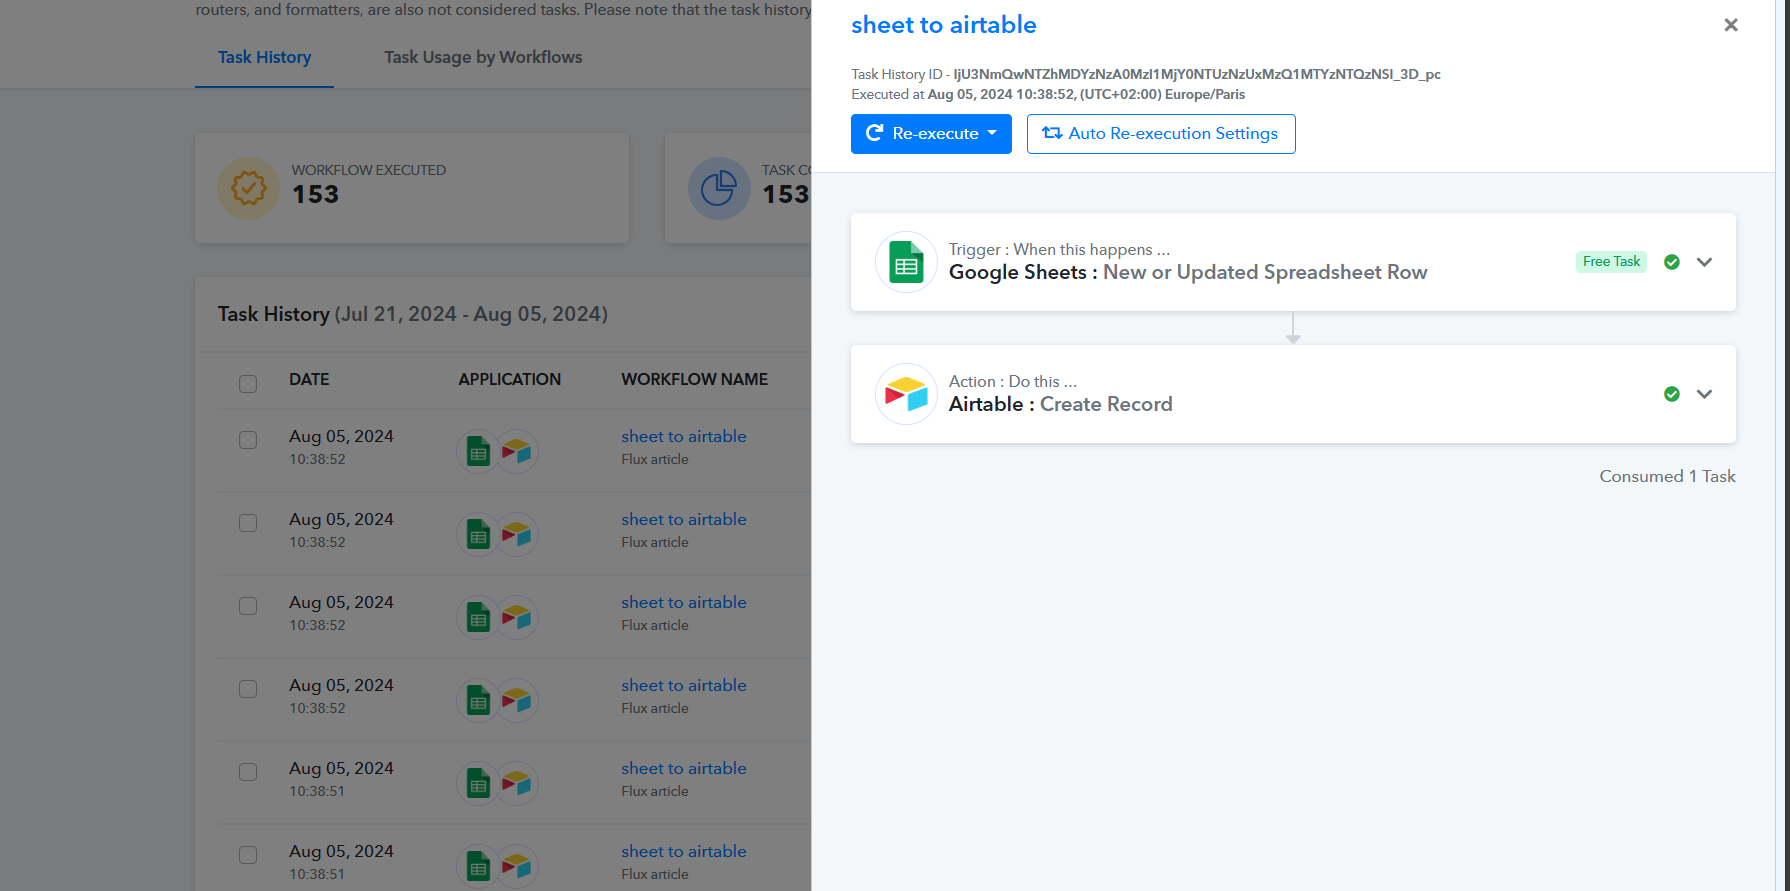Image resolution: width=1790 pixels, height=891 pixels.
Task: Open the 'sheet to airtable' link in the fifth row
Action: (x=684, y=768)
